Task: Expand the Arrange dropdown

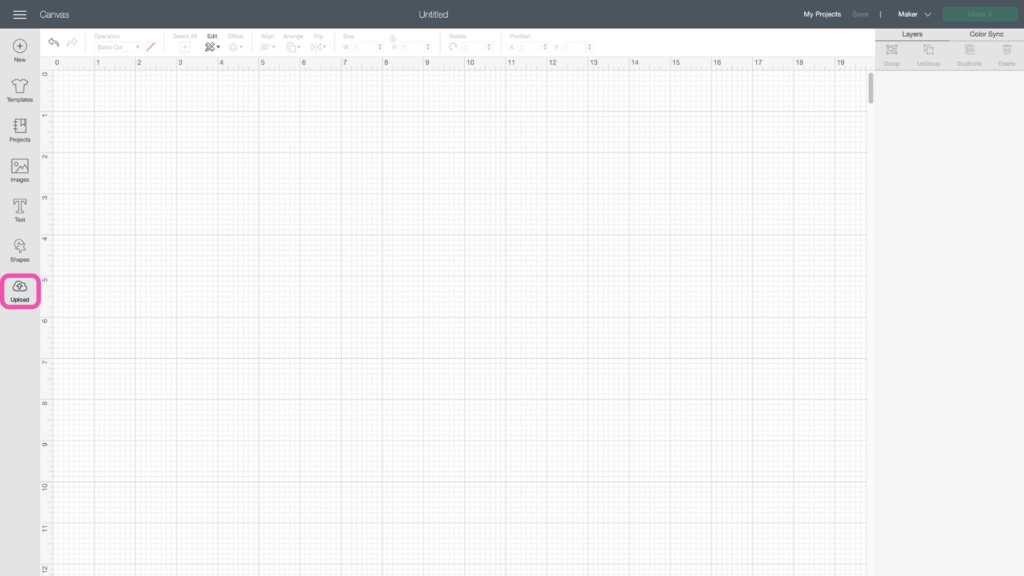Action: [x=293, y=47]
